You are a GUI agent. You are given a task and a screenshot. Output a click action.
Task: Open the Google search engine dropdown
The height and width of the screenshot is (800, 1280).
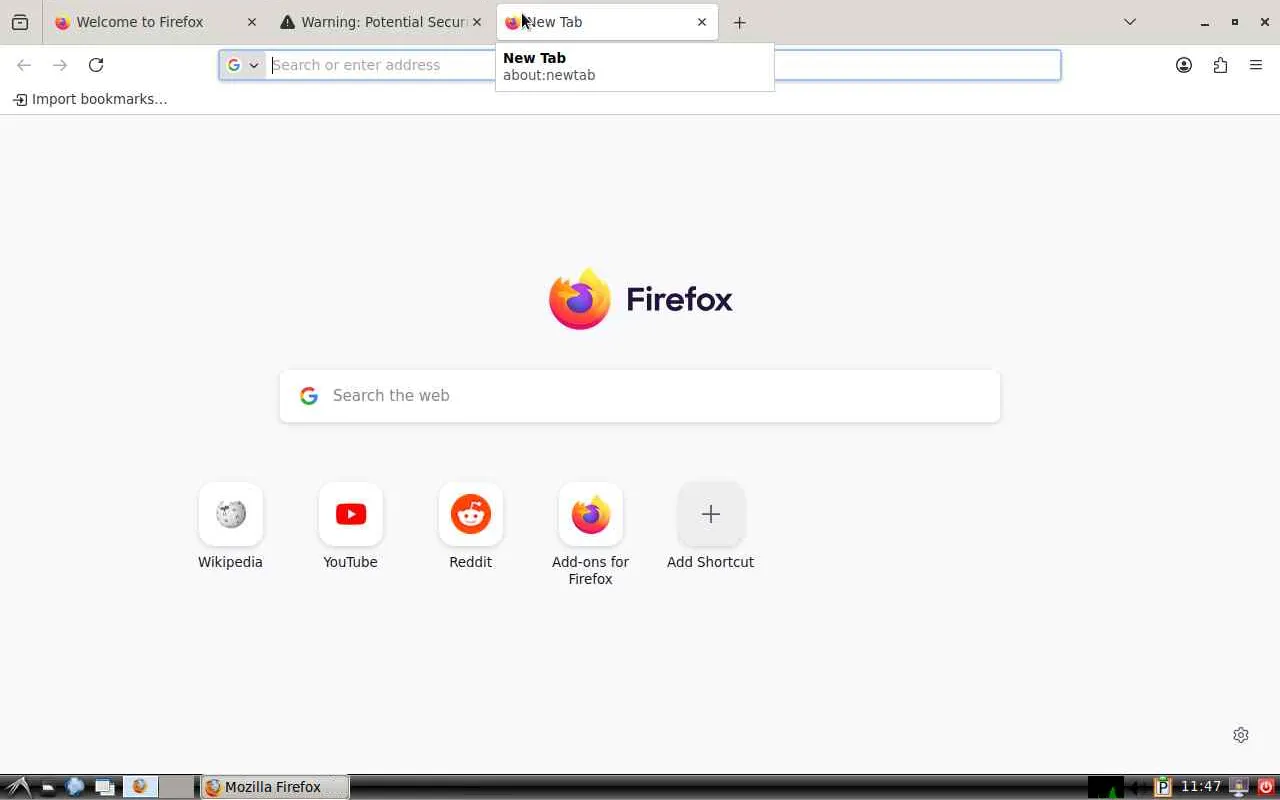(x=243, y=65)
